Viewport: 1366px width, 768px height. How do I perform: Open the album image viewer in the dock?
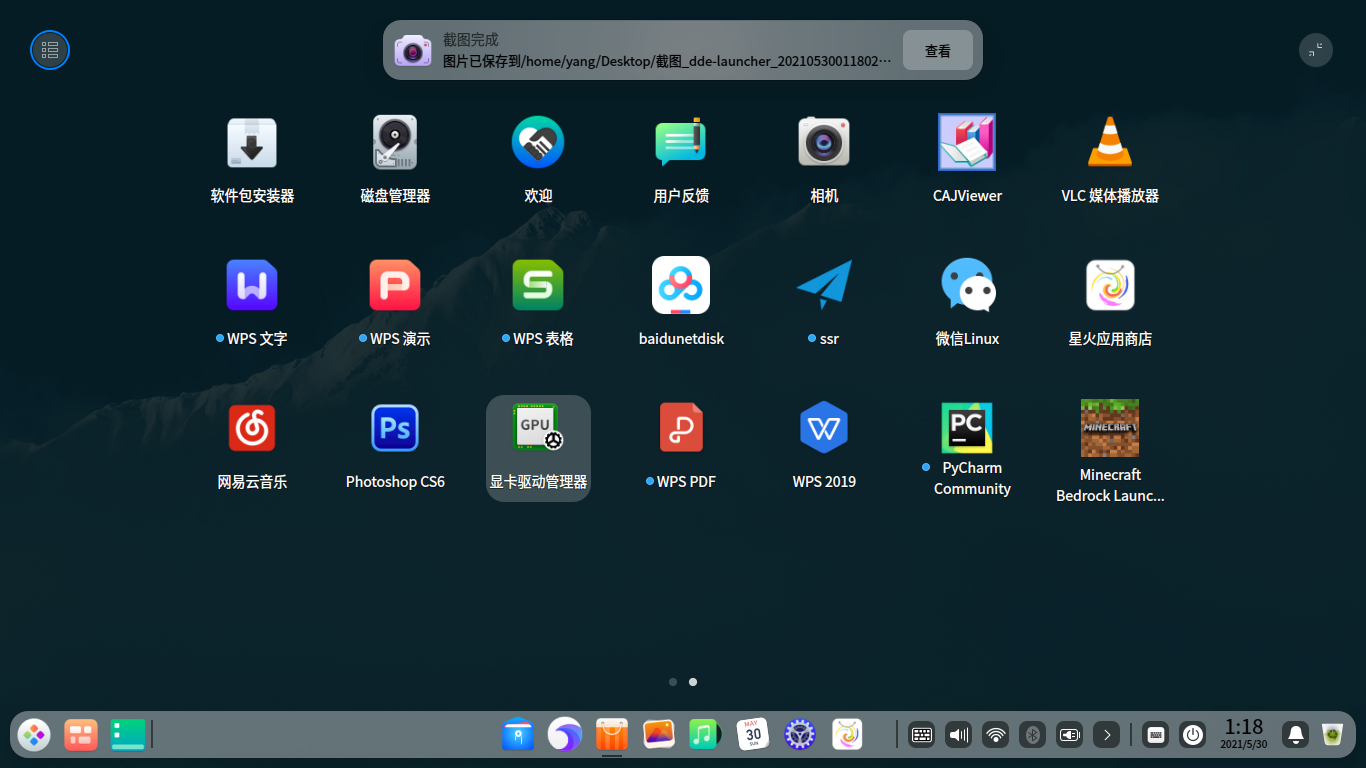659,735
